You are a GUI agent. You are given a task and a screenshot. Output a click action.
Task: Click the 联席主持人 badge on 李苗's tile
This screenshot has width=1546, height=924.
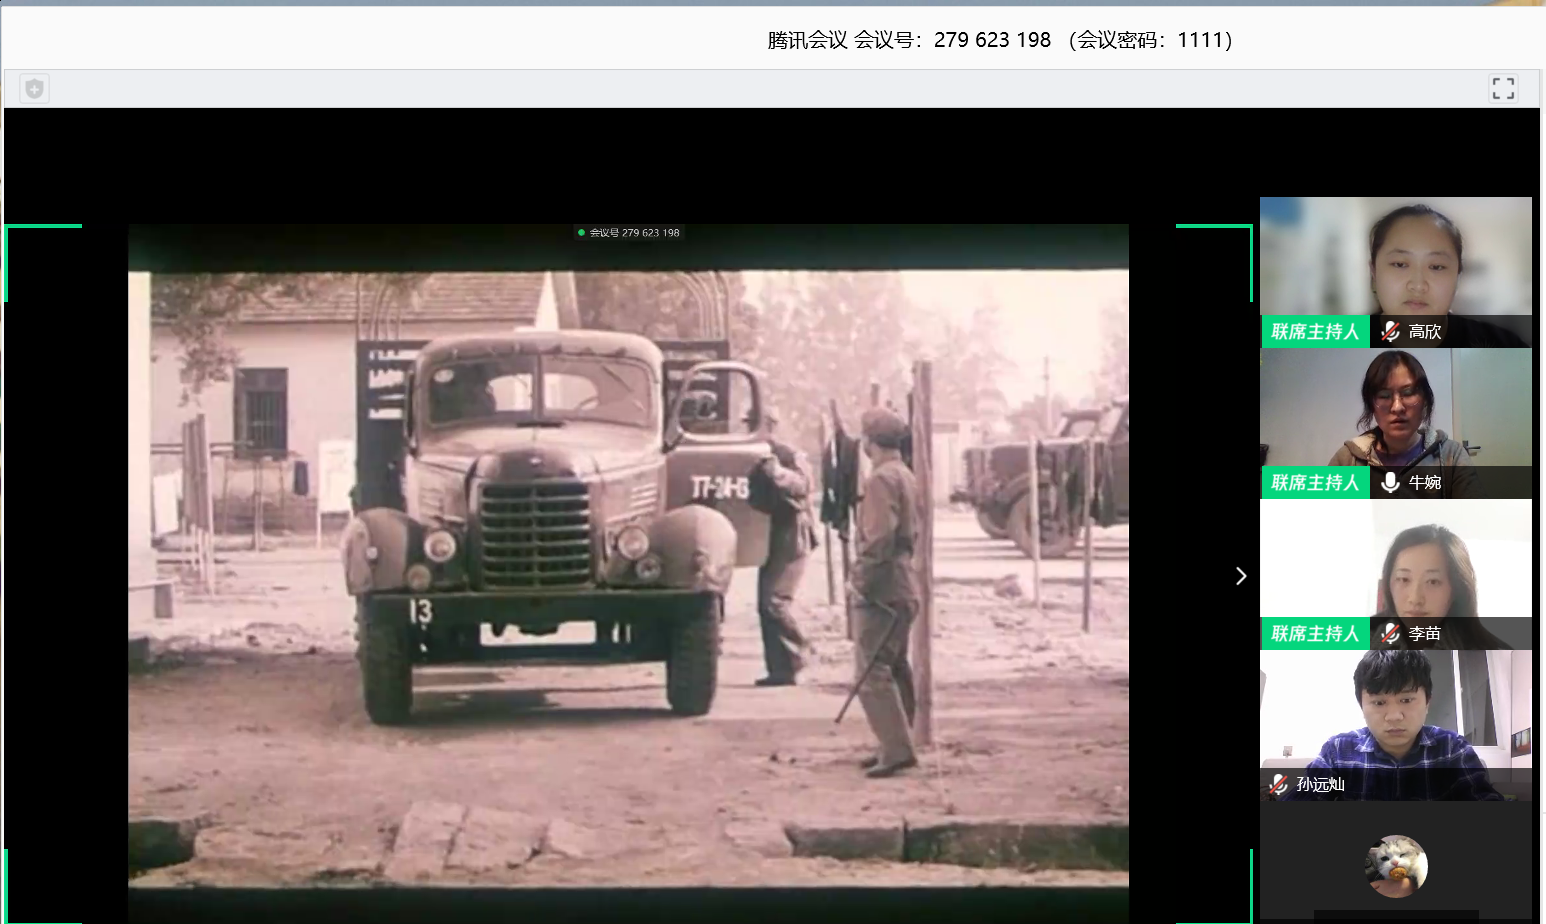[1315, 633]
